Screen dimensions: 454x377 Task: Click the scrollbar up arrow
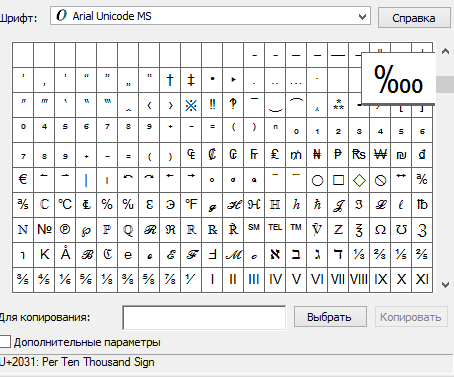[445, 51]
